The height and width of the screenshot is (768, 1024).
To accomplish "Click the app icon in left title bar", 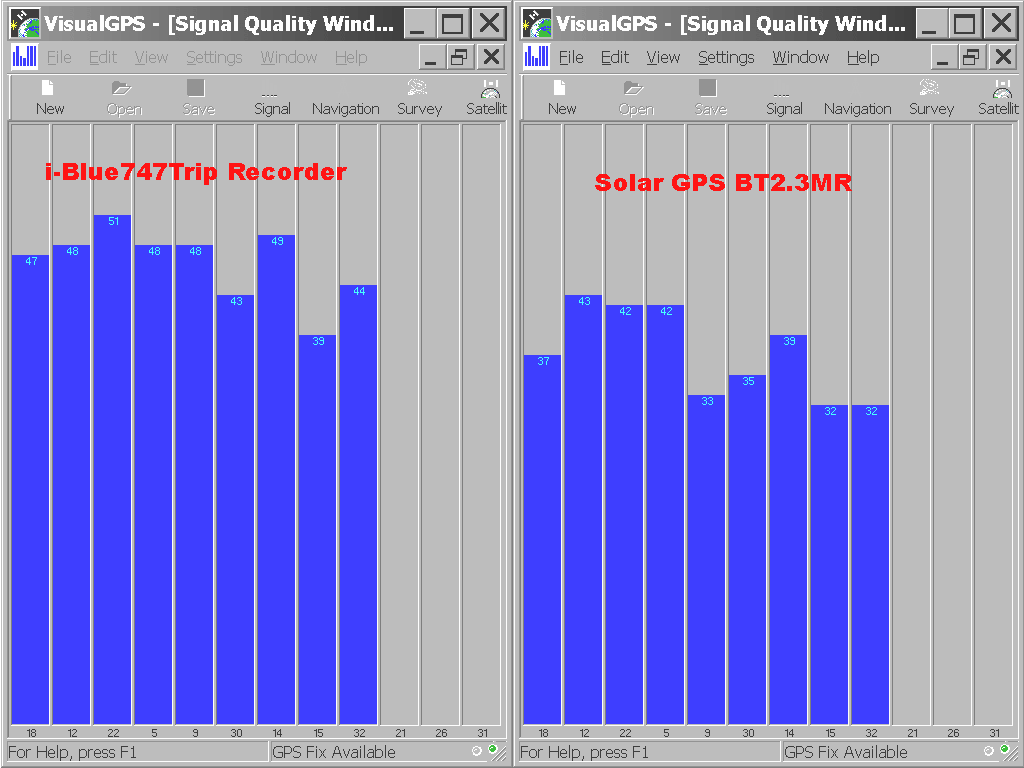I will click(x=25, y=24).
